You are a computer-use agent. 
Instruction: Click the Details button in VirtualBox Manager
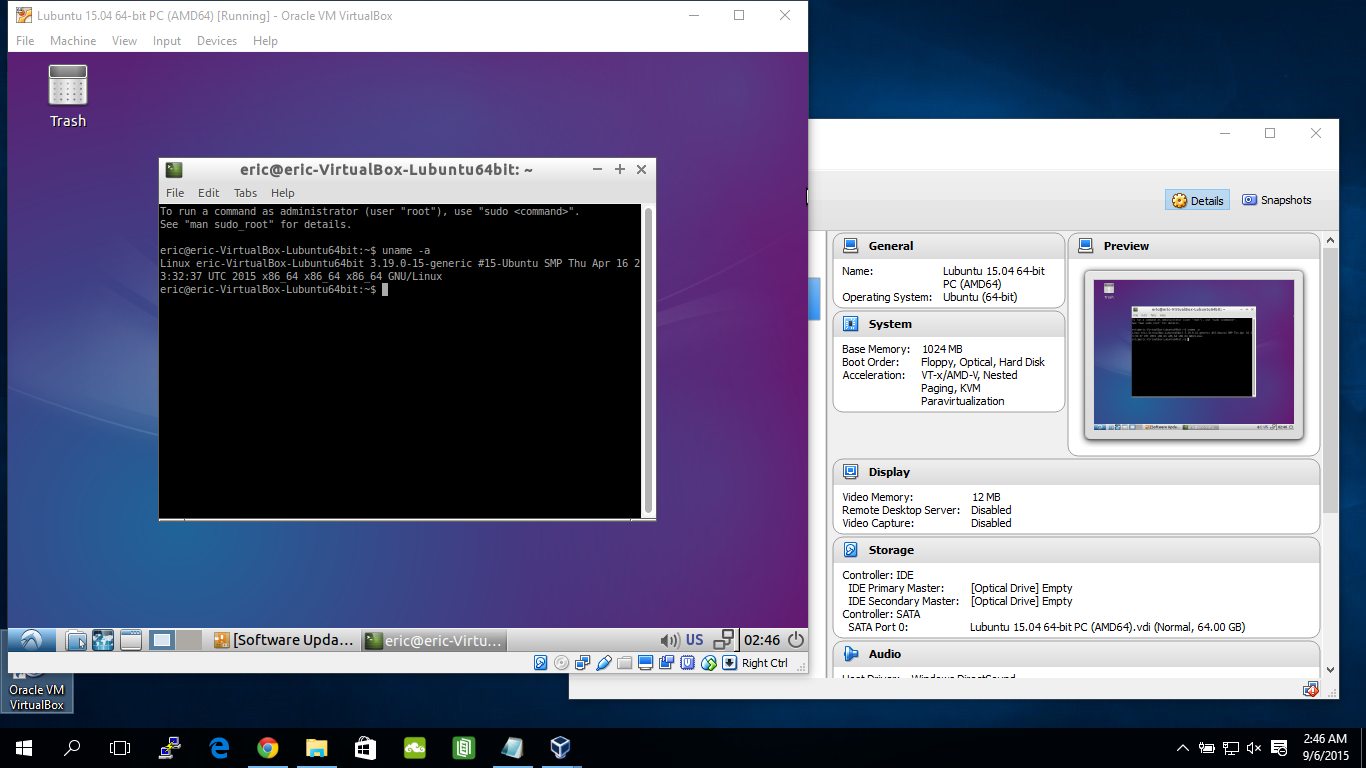[x=1197, y=200]
